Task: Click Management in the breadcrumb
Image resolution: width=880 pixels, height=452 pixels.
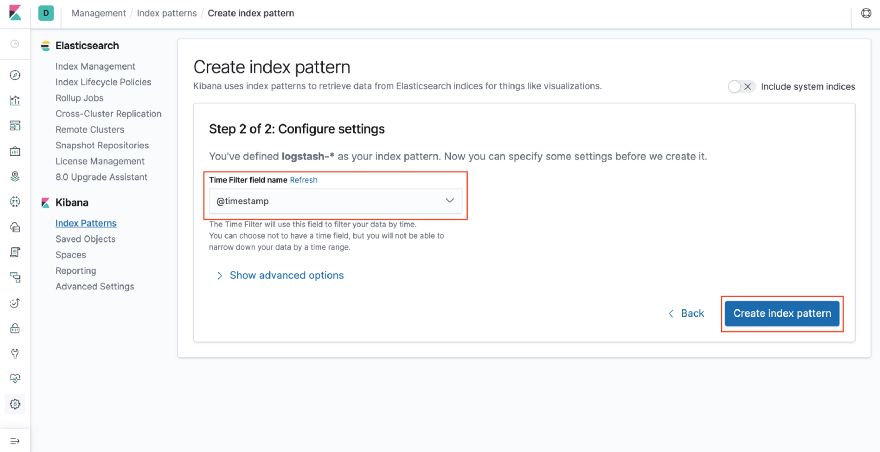Action: (x=99, y=14)
